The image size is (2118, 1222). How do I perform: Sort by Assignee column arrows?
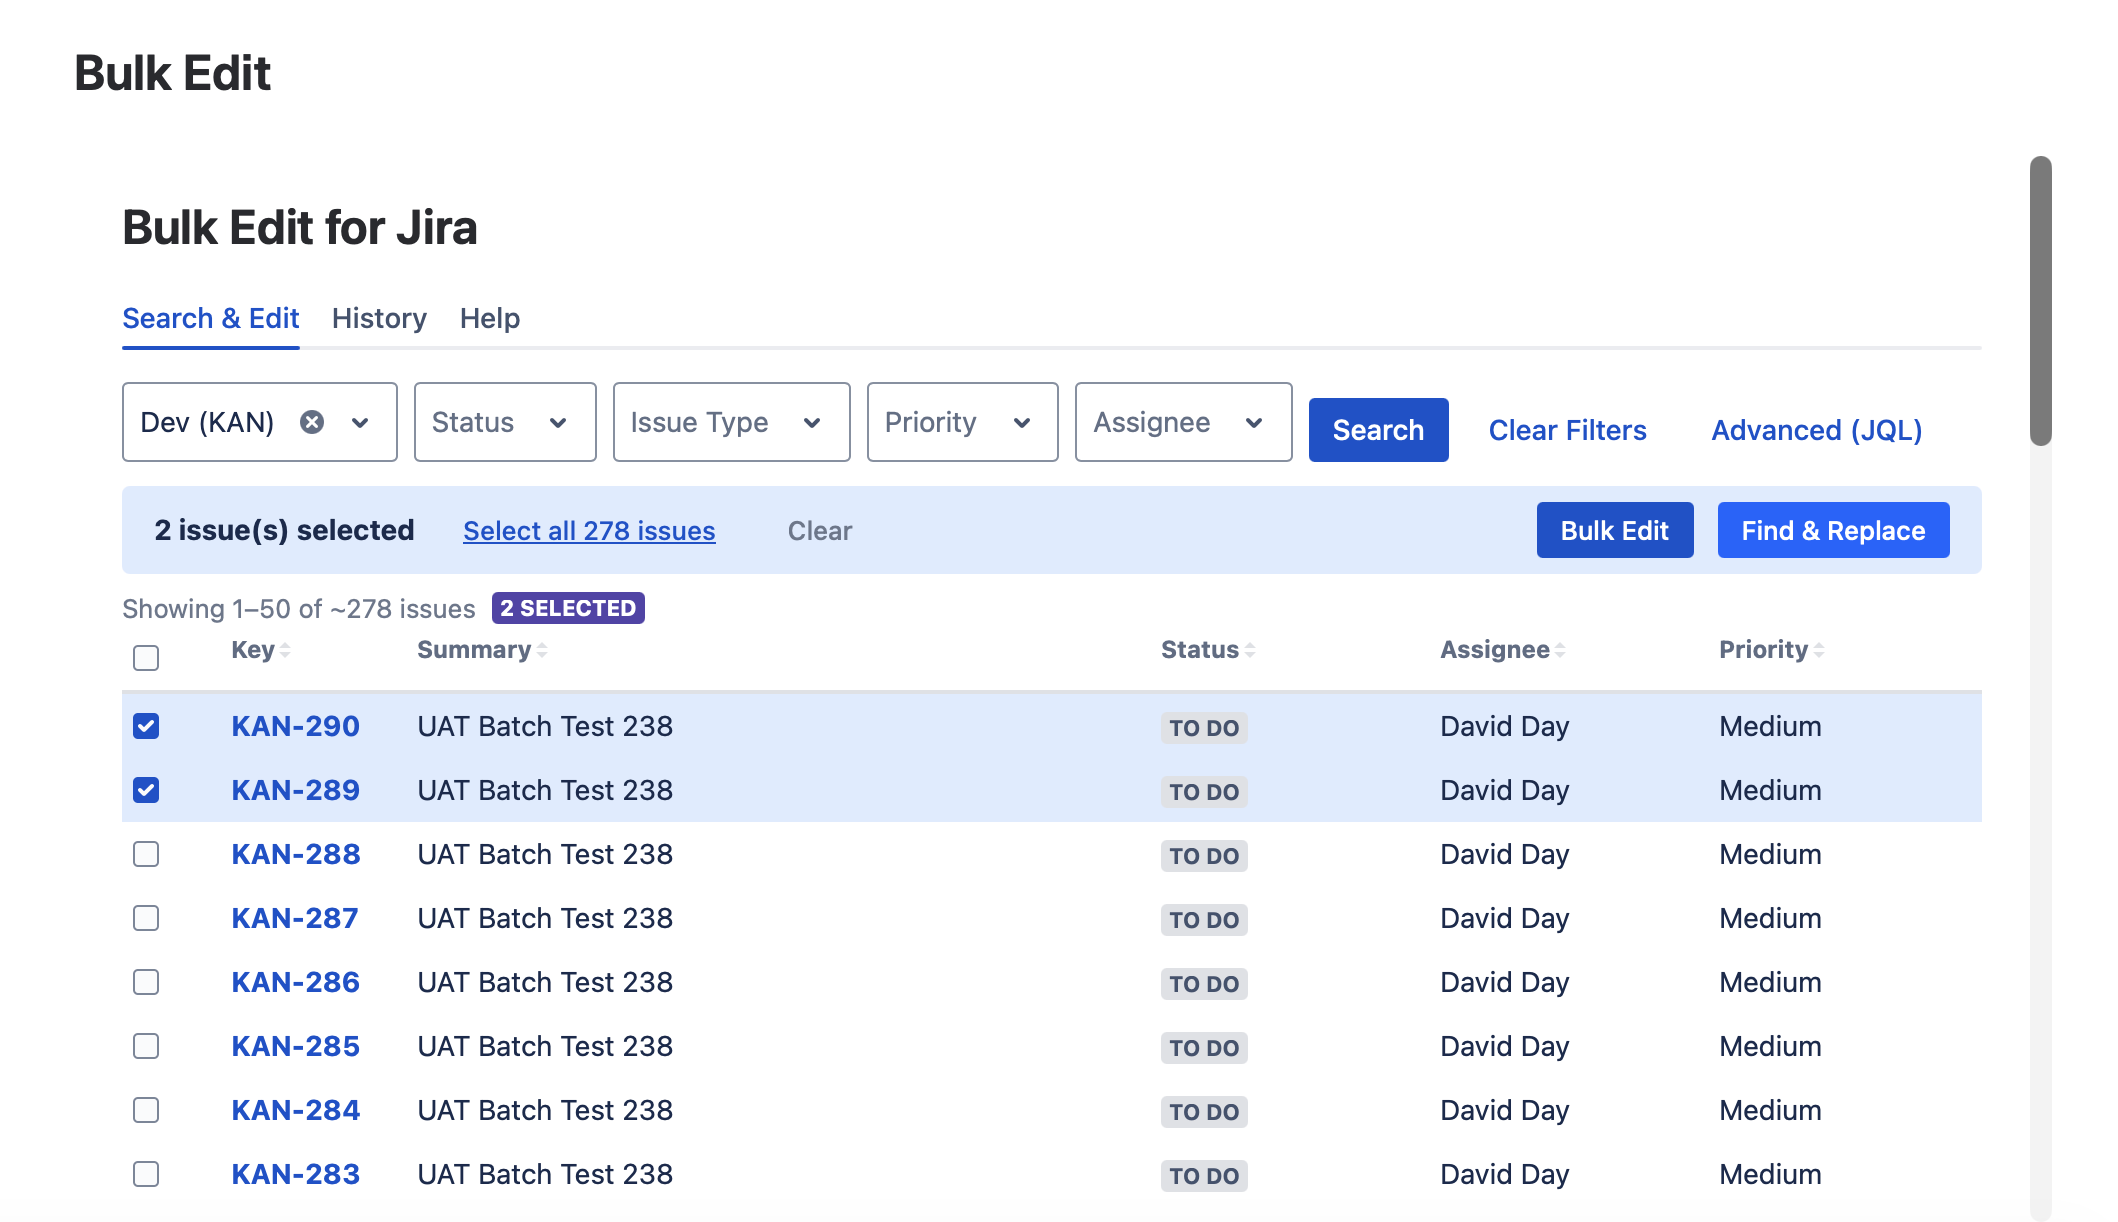pyautogui.click(x=1560, y=650)
